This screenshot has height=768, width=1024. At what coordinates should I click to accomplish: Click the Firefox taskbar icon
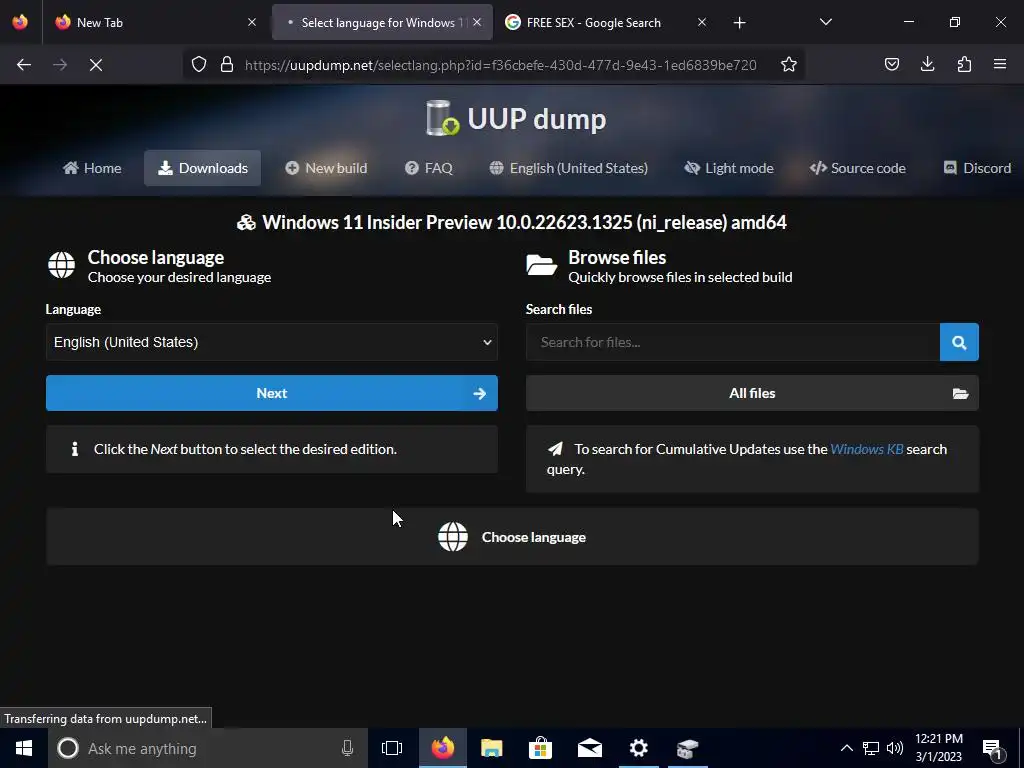[x=443, y=748]
